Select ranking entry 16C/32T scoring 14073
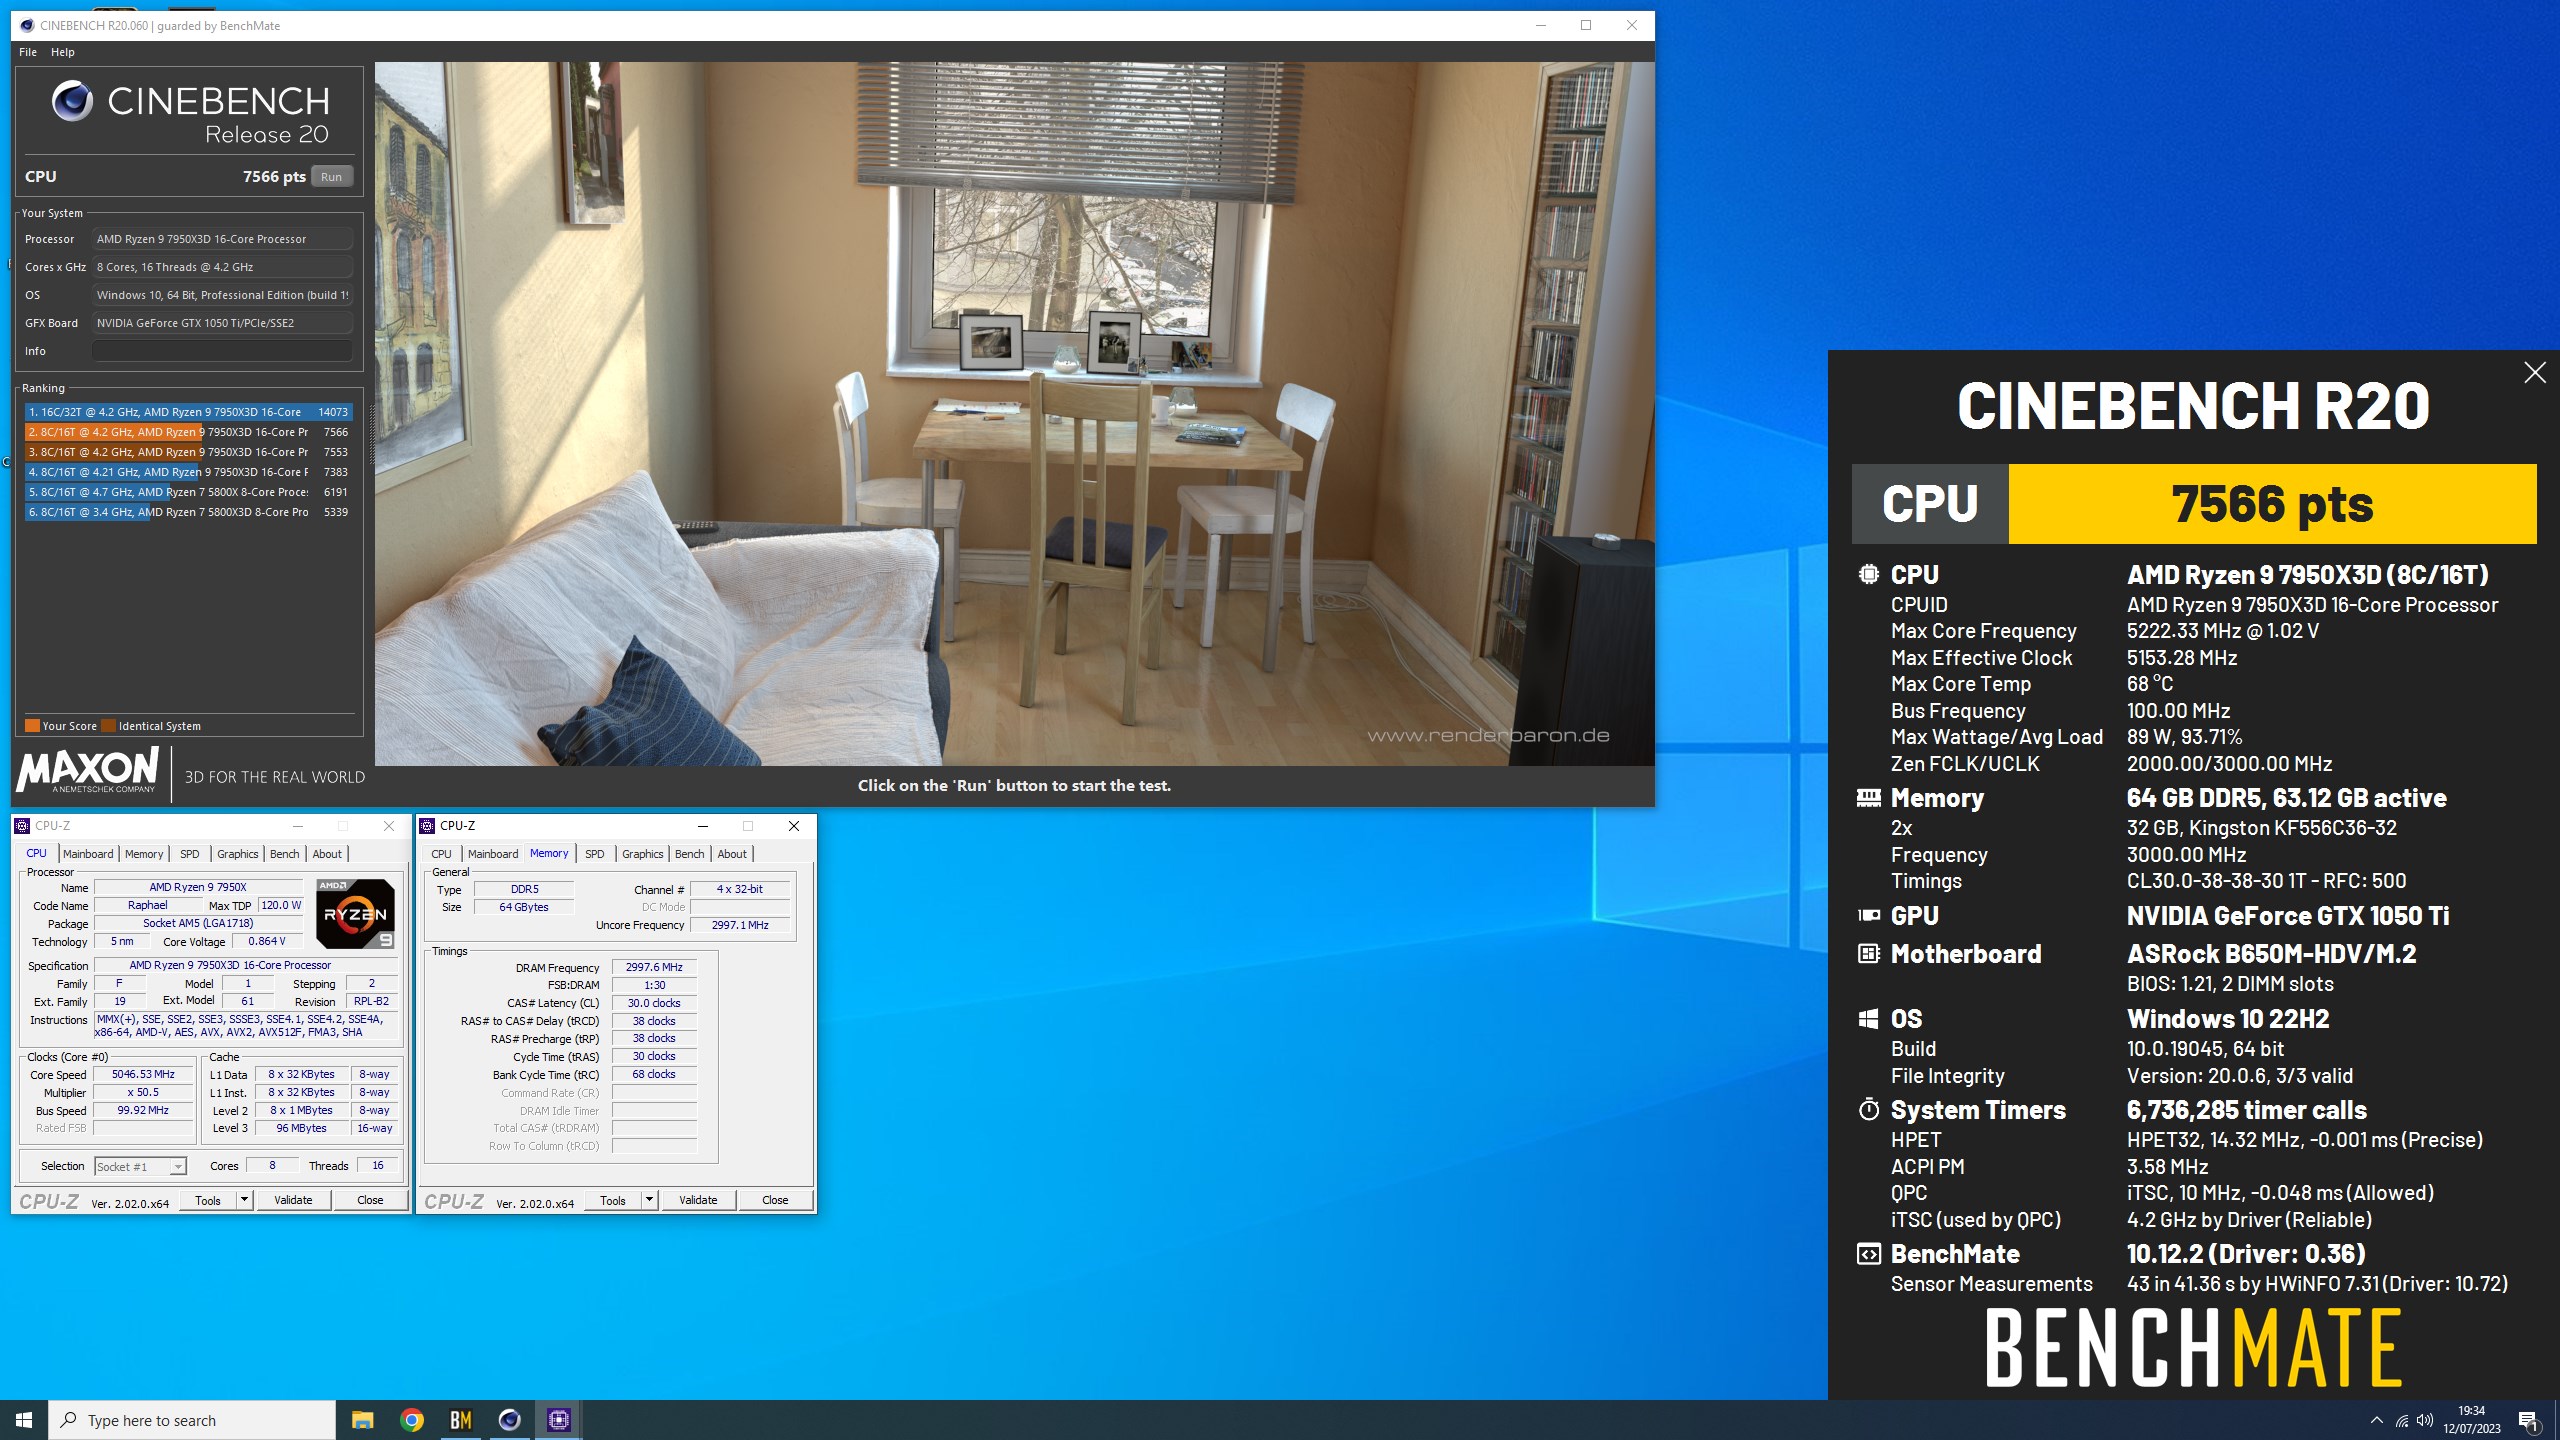Image resolution: width=2560 pixels, height=1440 pixels. tap(189, 412)
